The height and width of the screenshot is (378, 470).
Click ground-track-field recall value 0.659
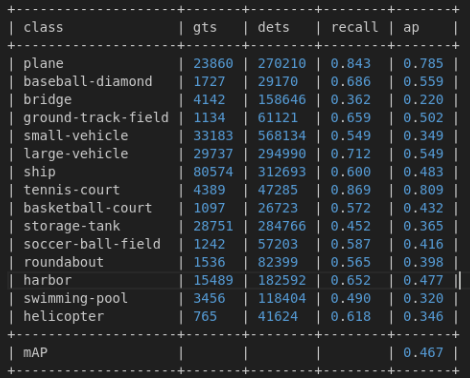click(351, 118)
